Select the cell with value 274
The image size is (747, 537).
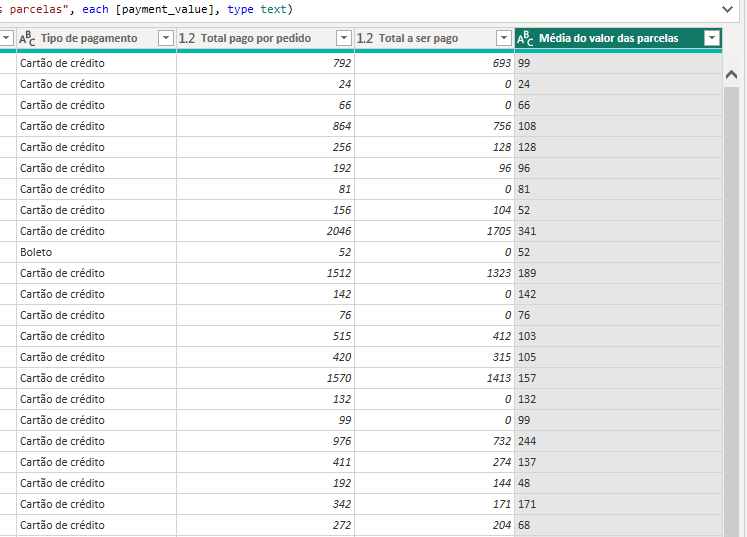(x=434, y=462)
